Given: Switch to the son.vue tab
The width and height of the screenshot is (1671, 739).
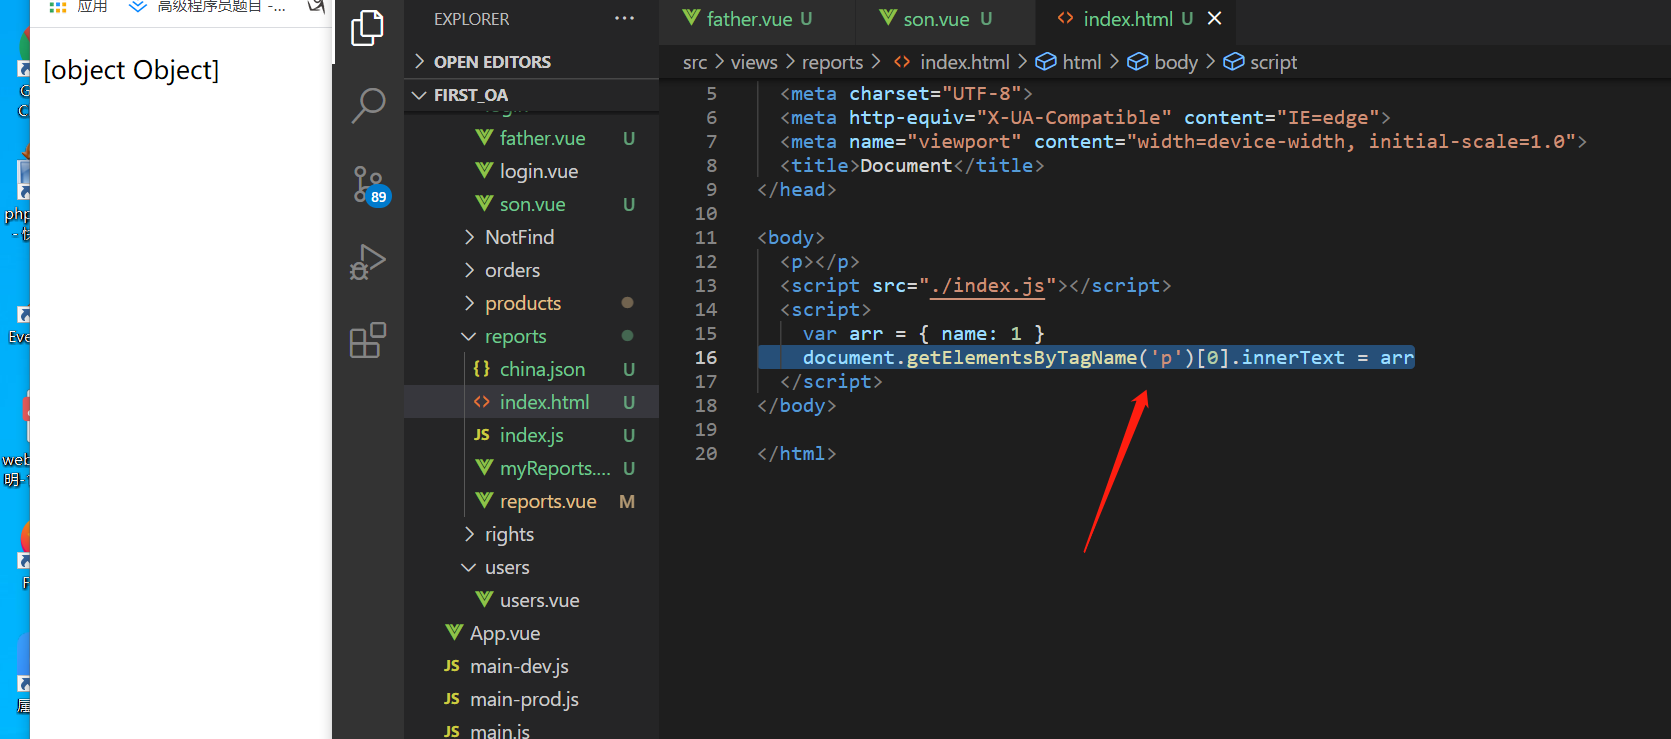Looking at the screenshot, I should tap(935, 19).
